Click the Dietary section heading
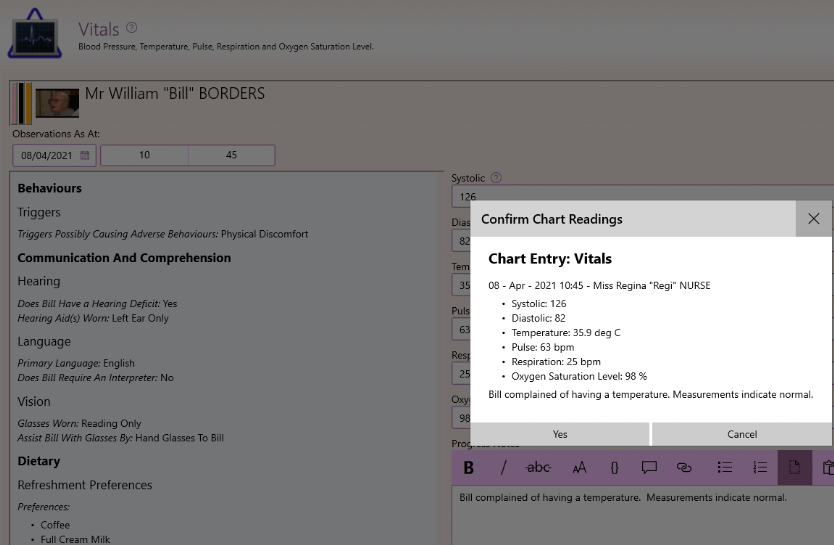834x545 pixels. 38,461
